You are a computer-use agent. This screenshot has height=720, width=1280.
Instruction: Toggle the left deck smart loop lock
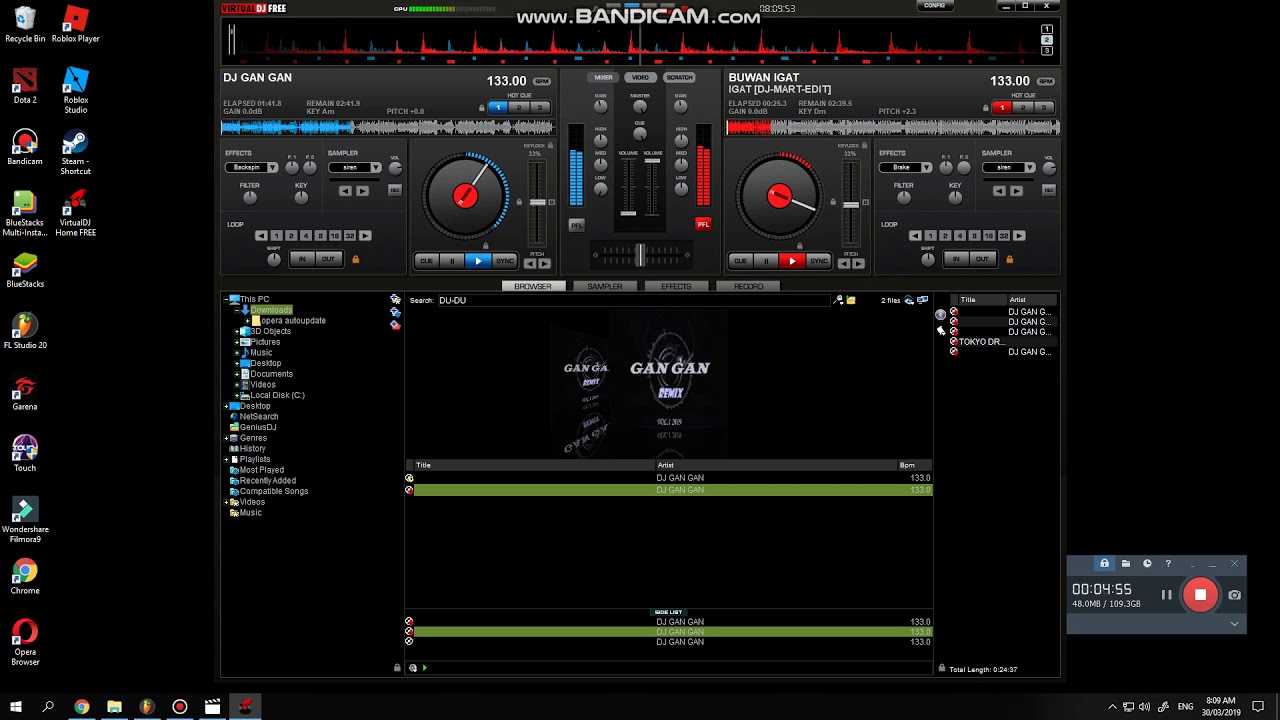tap(355, 260)
